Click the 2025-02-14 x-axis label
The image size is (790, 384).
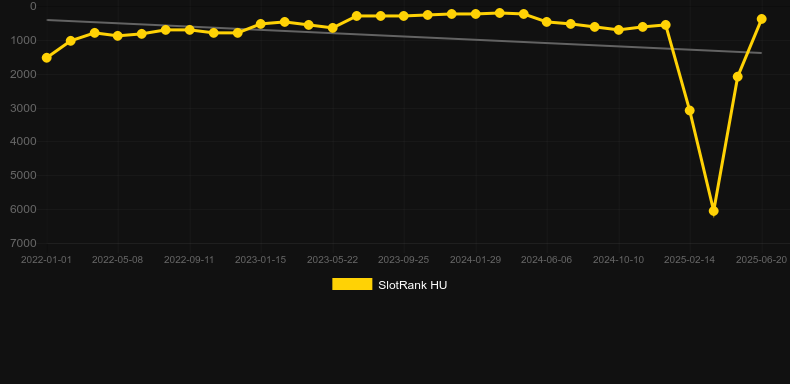click(x=690, y=260)
